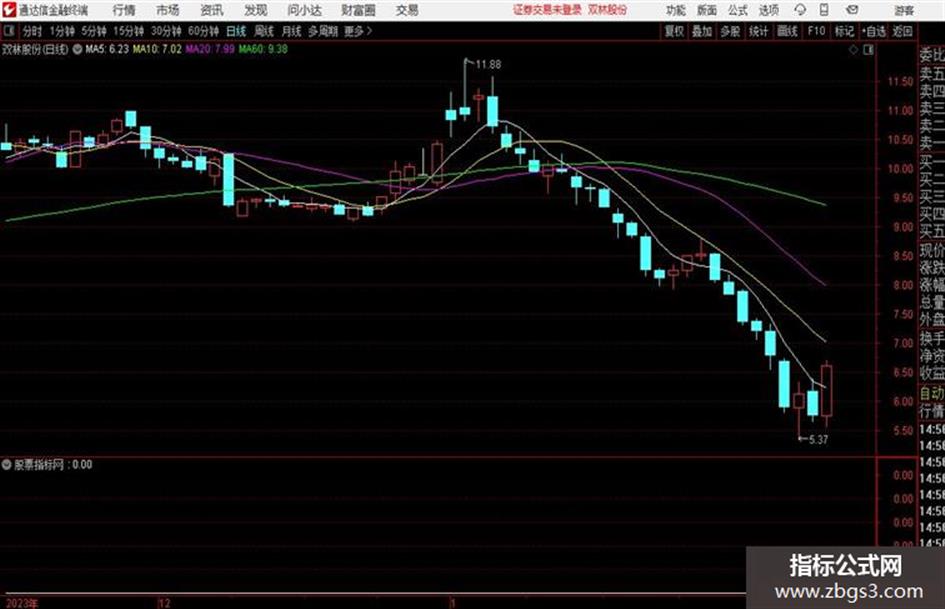This screenshot has height=609, width=945.
Task: Click the 股票指标网 : 0.00 indicator label
Action: point(53,464)
